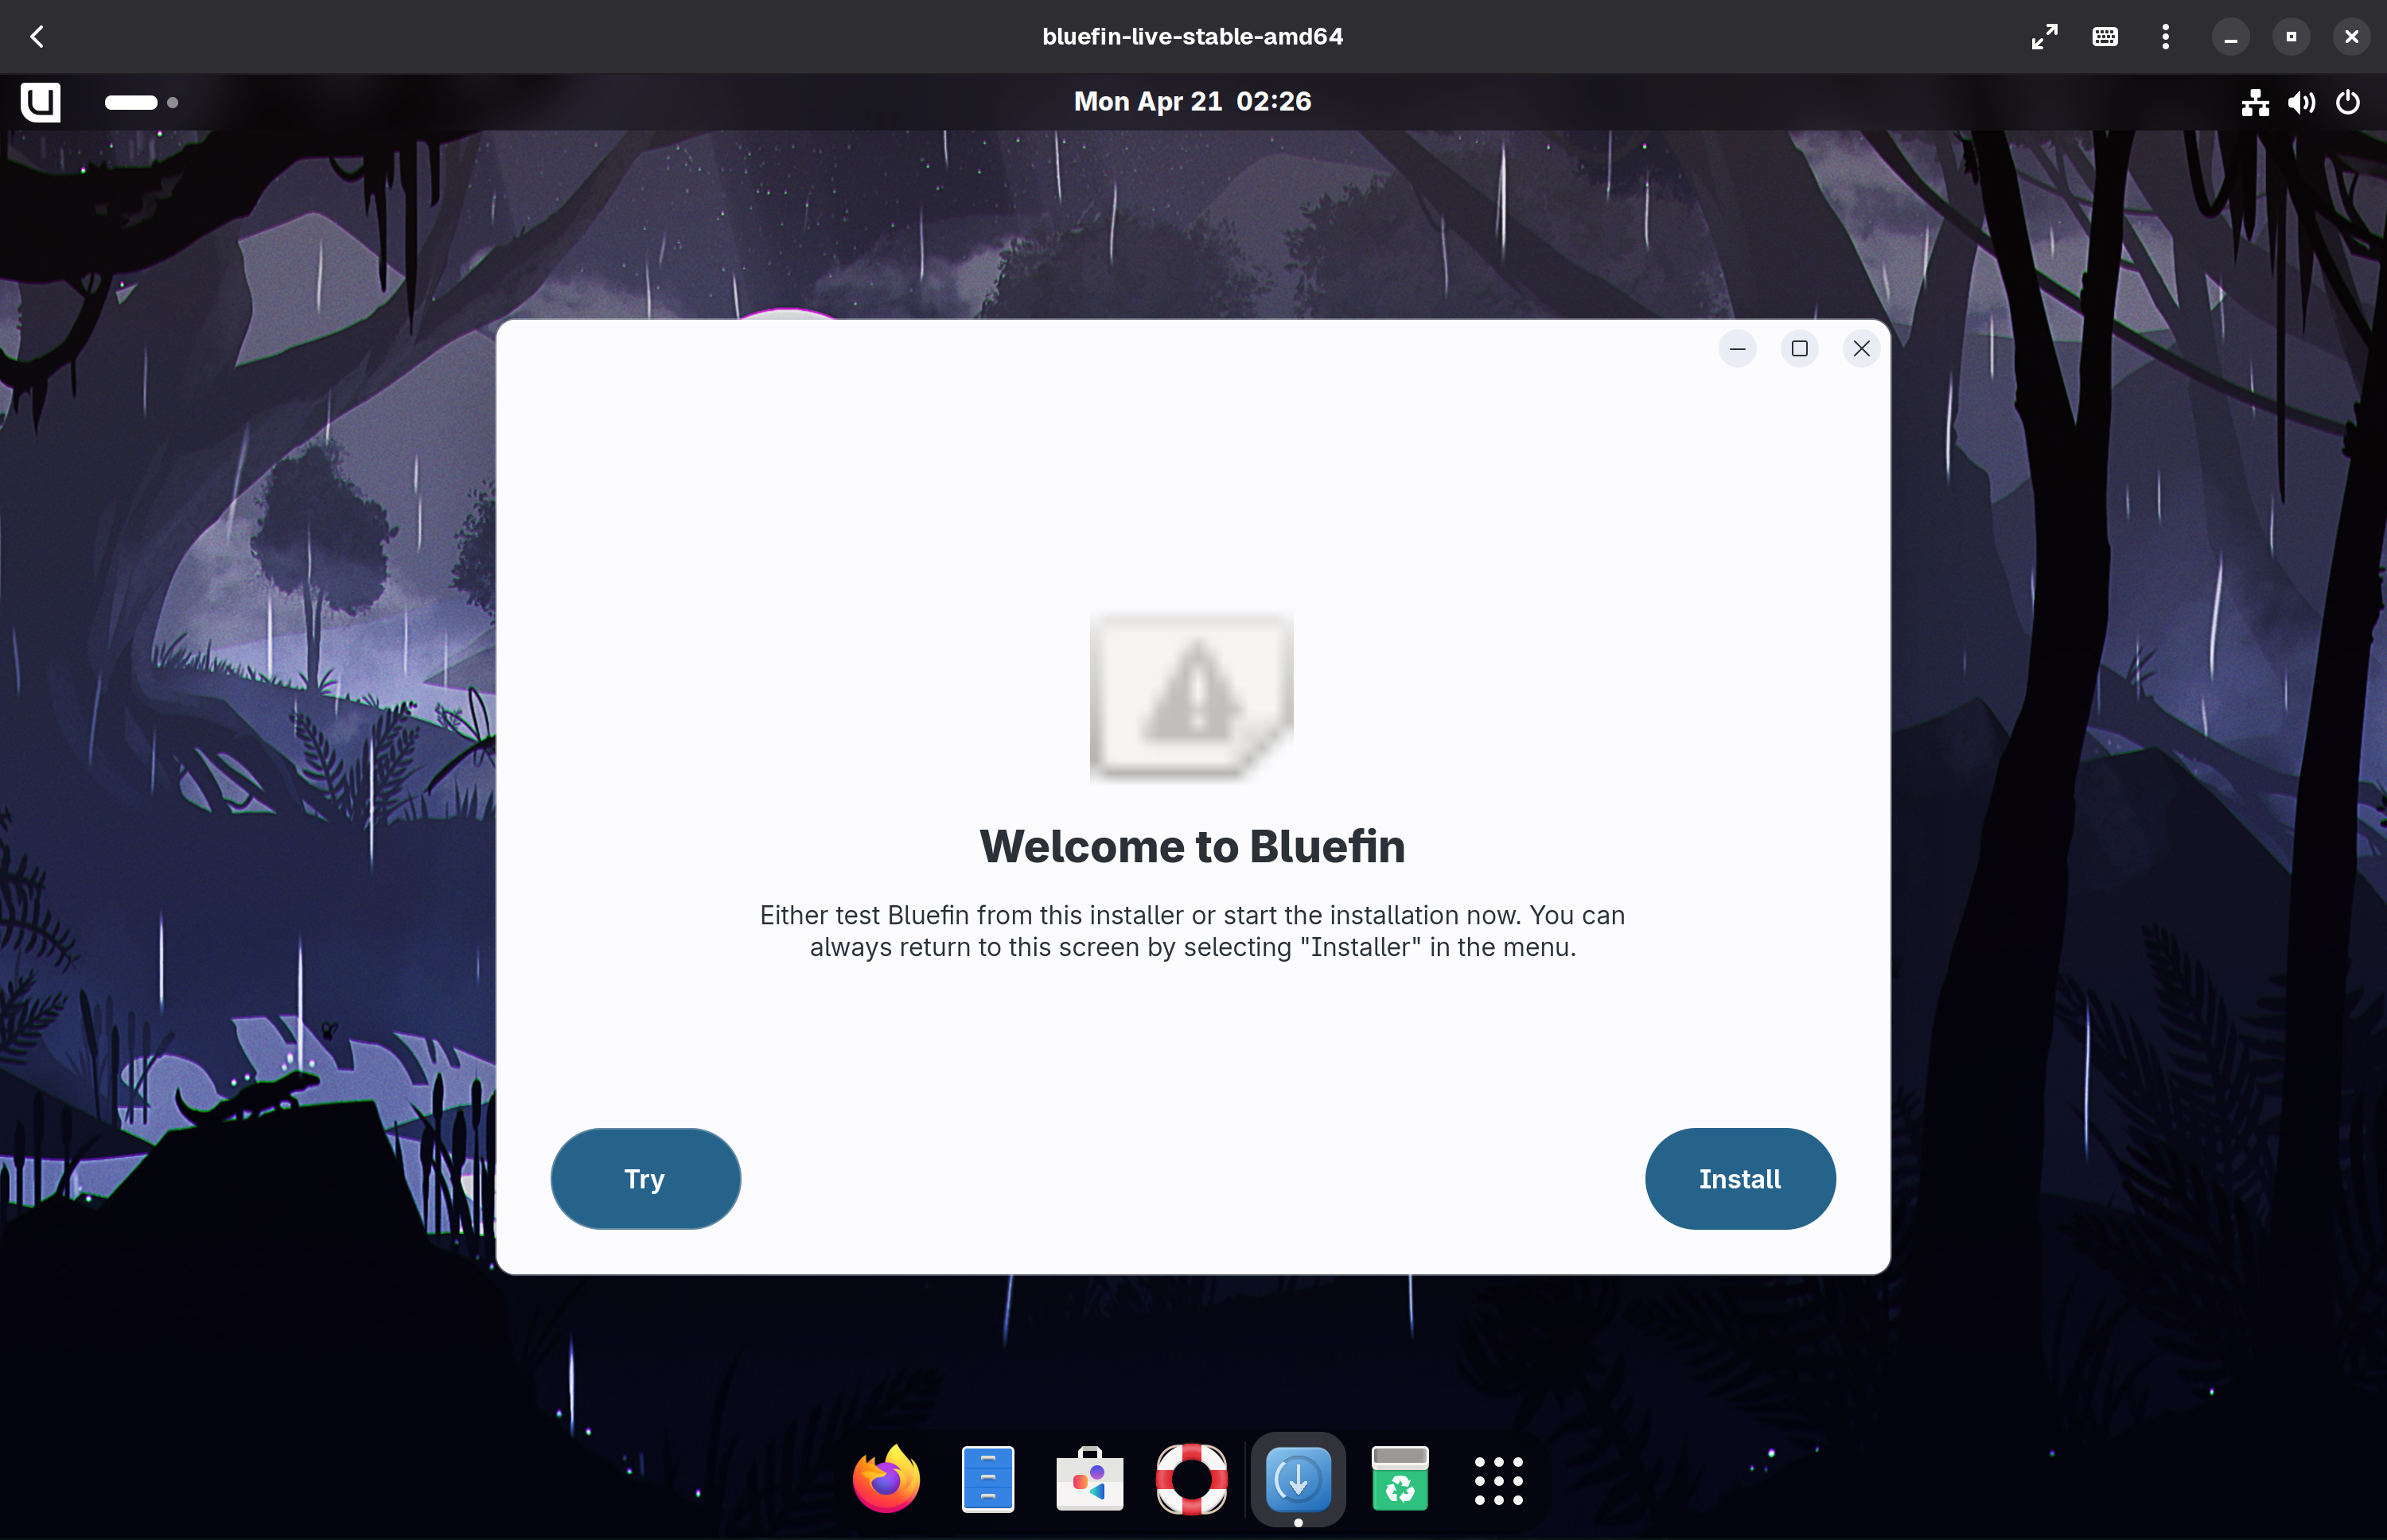Open the clock and calendar menu
The width and height of the screenshot is (2387, 1540).
pos(1192,102)
